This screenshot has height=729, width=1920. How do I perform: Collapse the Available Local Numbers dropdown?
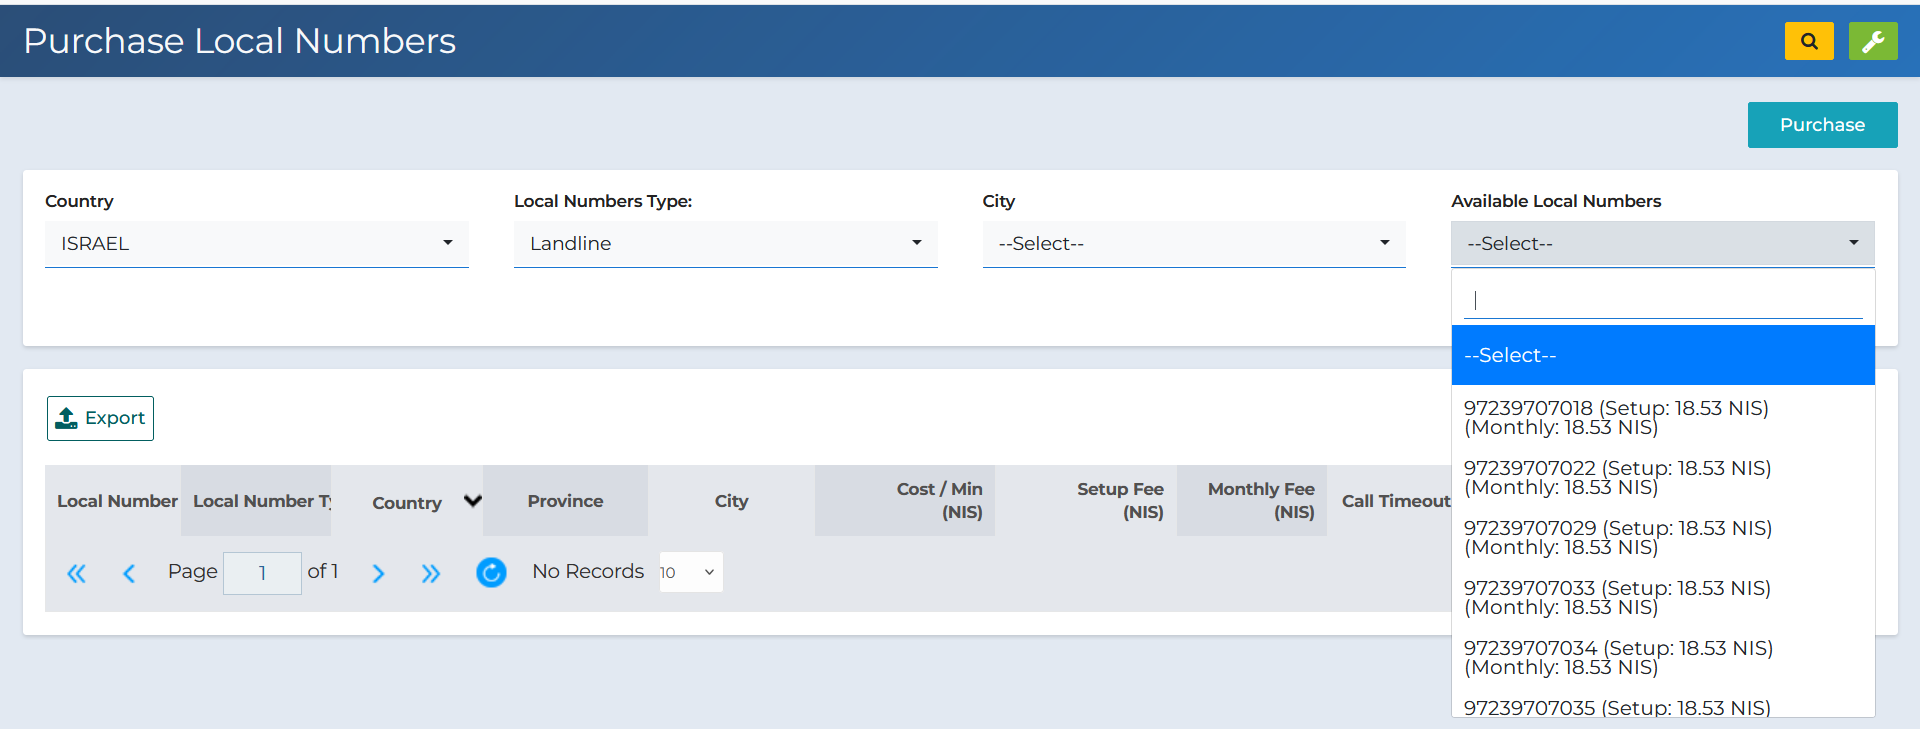click(x=1663, y=244)
